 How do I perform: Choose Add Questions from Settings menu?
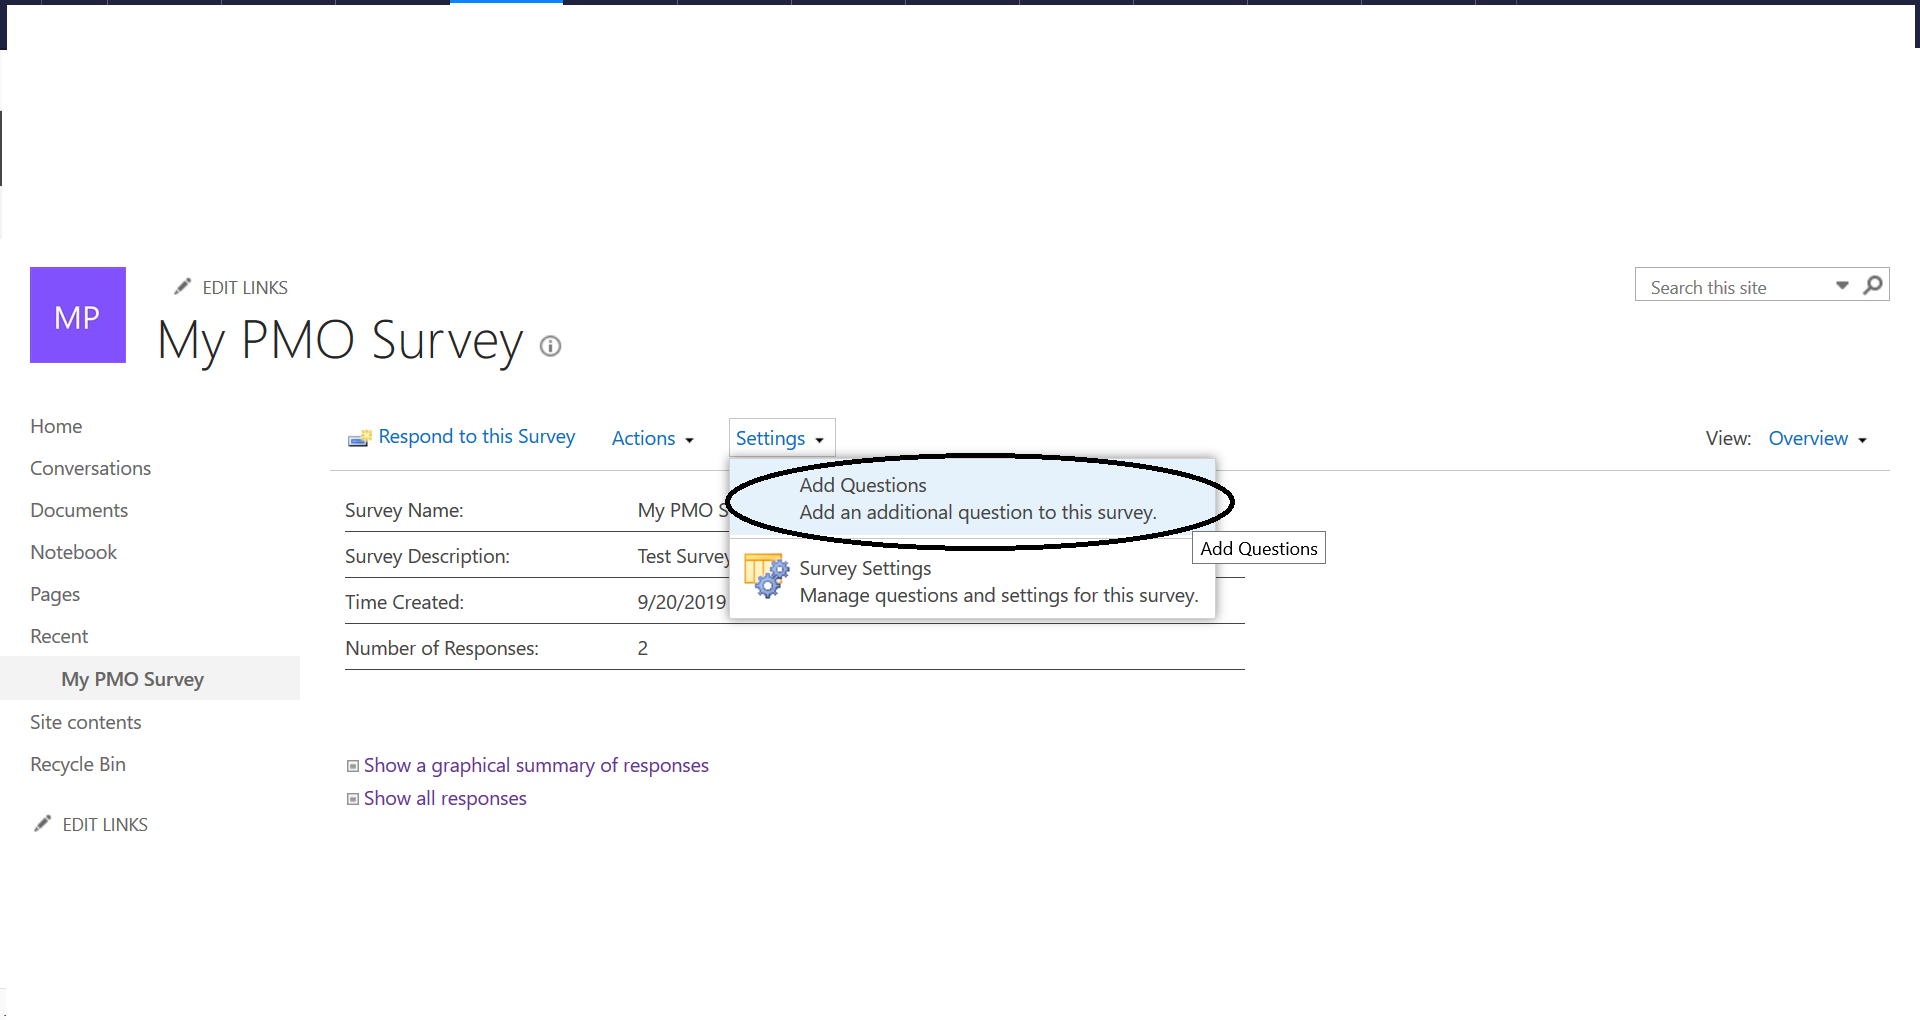(972, 498)
